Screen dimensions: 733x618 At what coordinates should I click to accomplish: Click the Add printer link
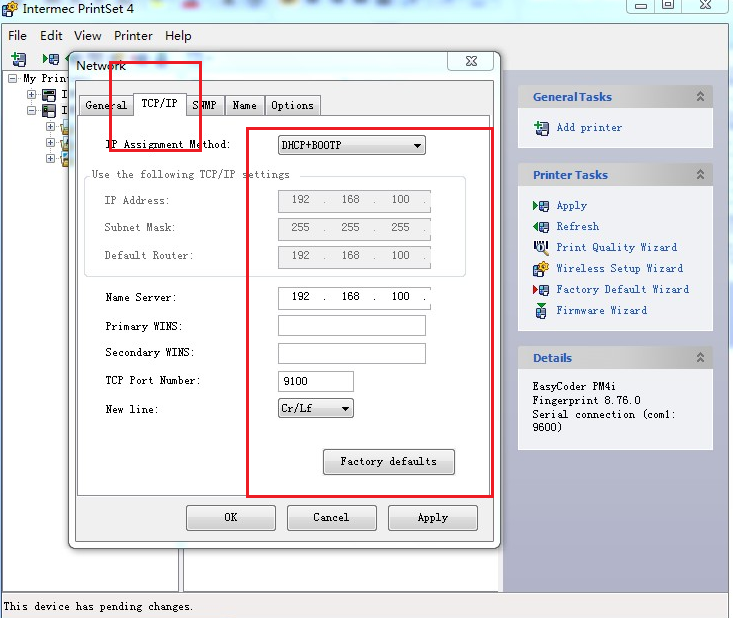pos(589,128)
